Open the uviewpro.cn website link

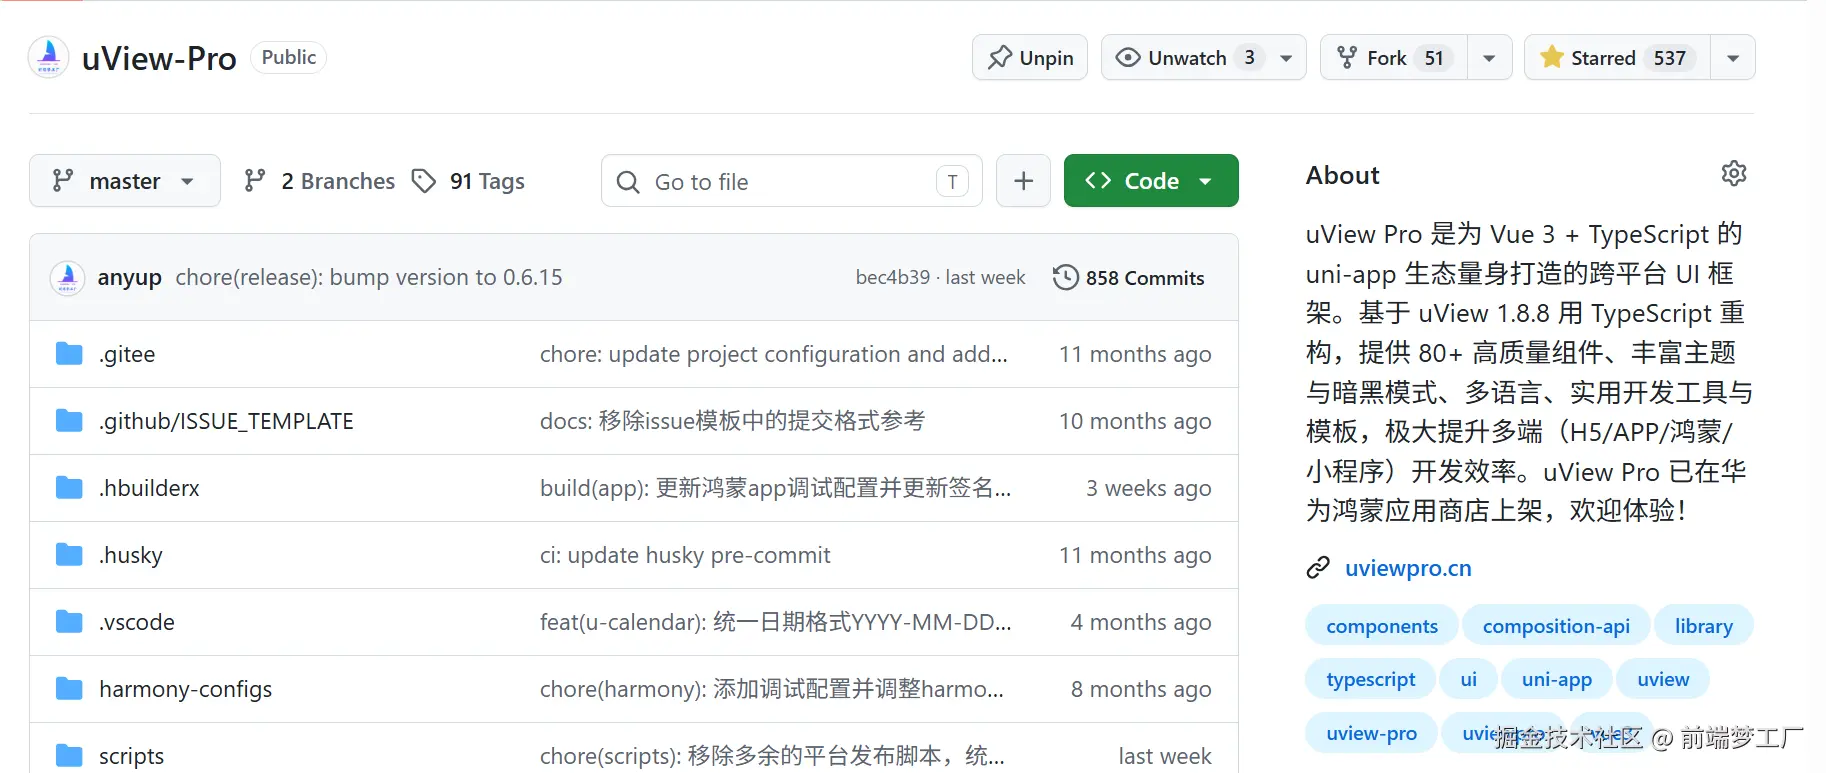(x=1408, y=568)
